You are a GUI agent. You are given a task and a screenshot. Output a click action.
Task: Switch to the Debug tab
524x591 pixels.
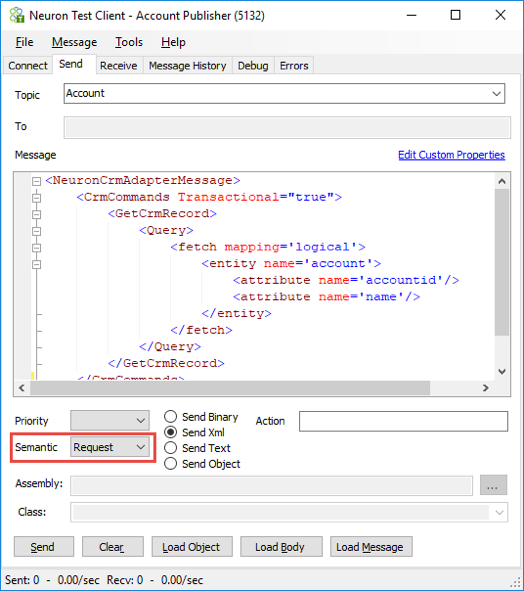coord(253,66)
